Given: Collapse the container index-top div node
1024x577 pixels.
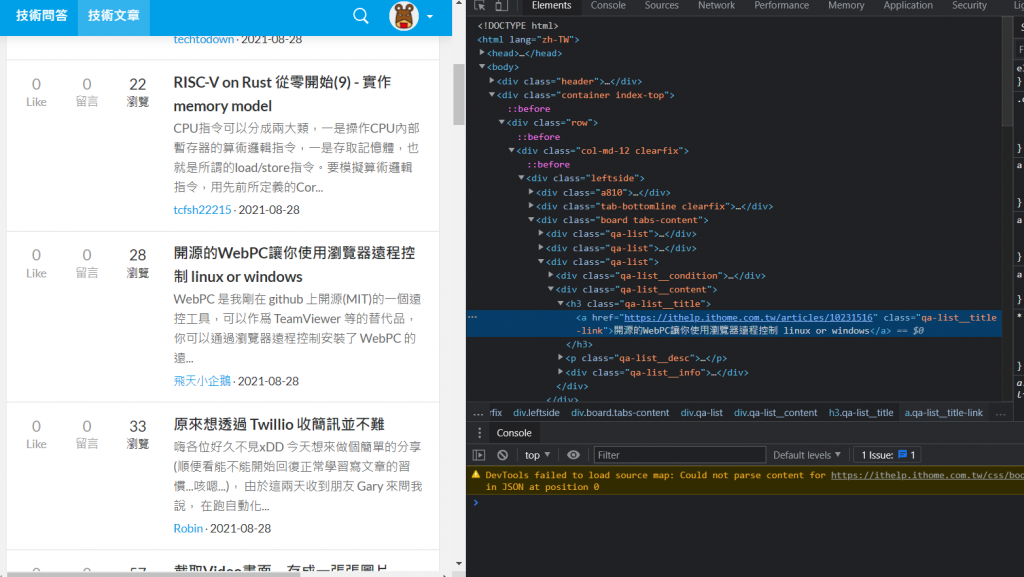Looking at the screenshot, I should (x=492, y=95).
